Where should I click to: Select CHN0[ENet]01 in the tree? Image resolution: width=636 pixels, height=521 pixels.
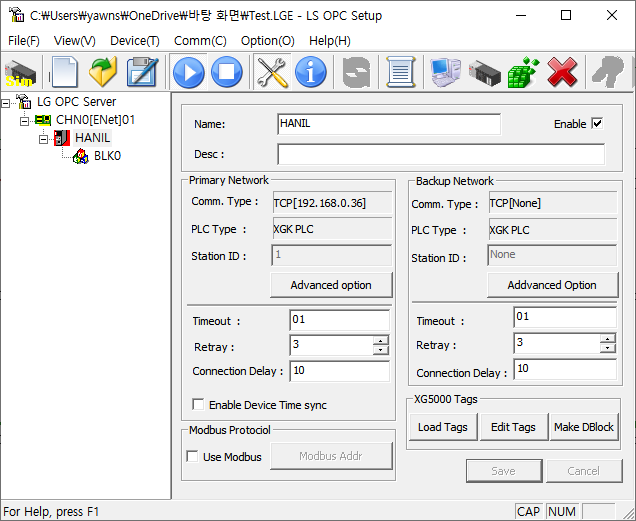(x=95, y=120)
